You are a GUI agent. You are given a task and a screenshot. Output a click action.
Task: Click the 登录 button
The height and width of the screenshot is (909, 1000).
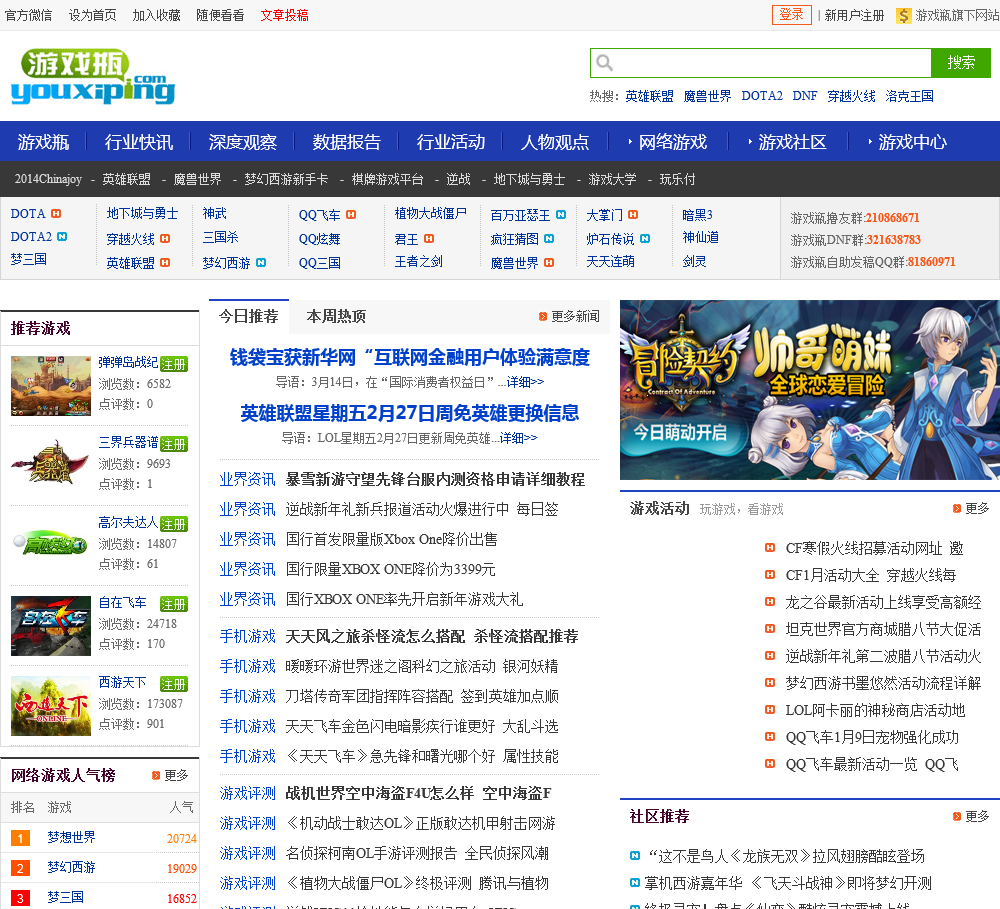coord(791,15)
